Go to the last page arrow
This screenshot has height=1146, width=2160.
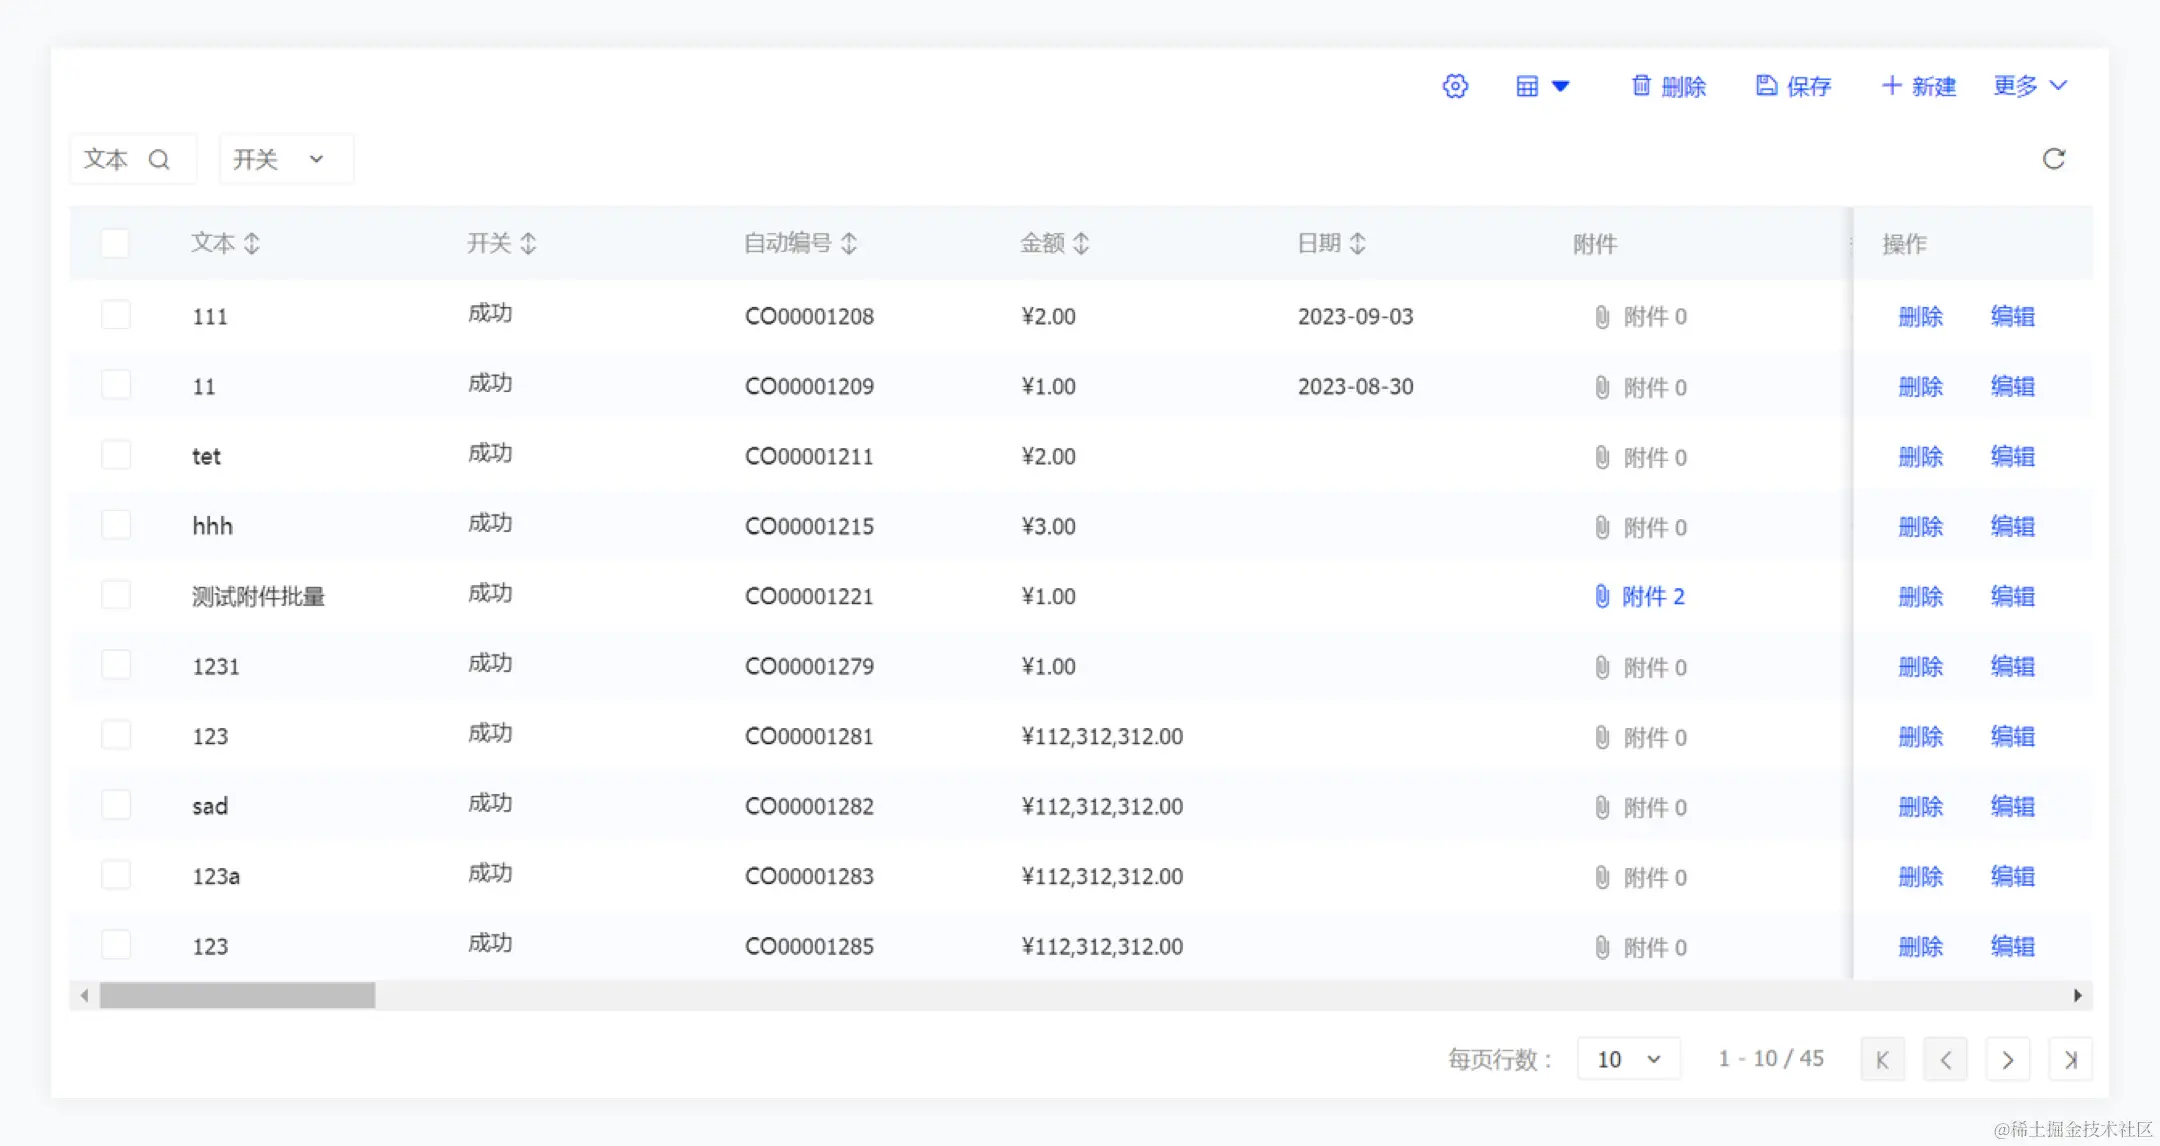pos(2070,1059)
